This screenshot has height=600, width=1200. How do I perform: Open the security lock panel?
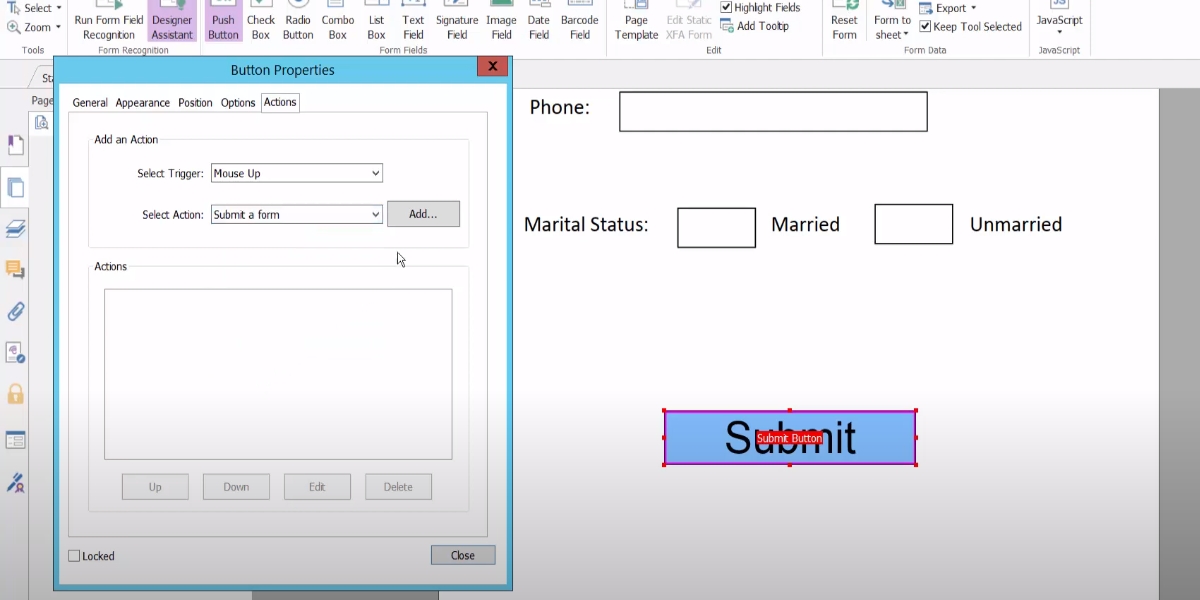15,395
